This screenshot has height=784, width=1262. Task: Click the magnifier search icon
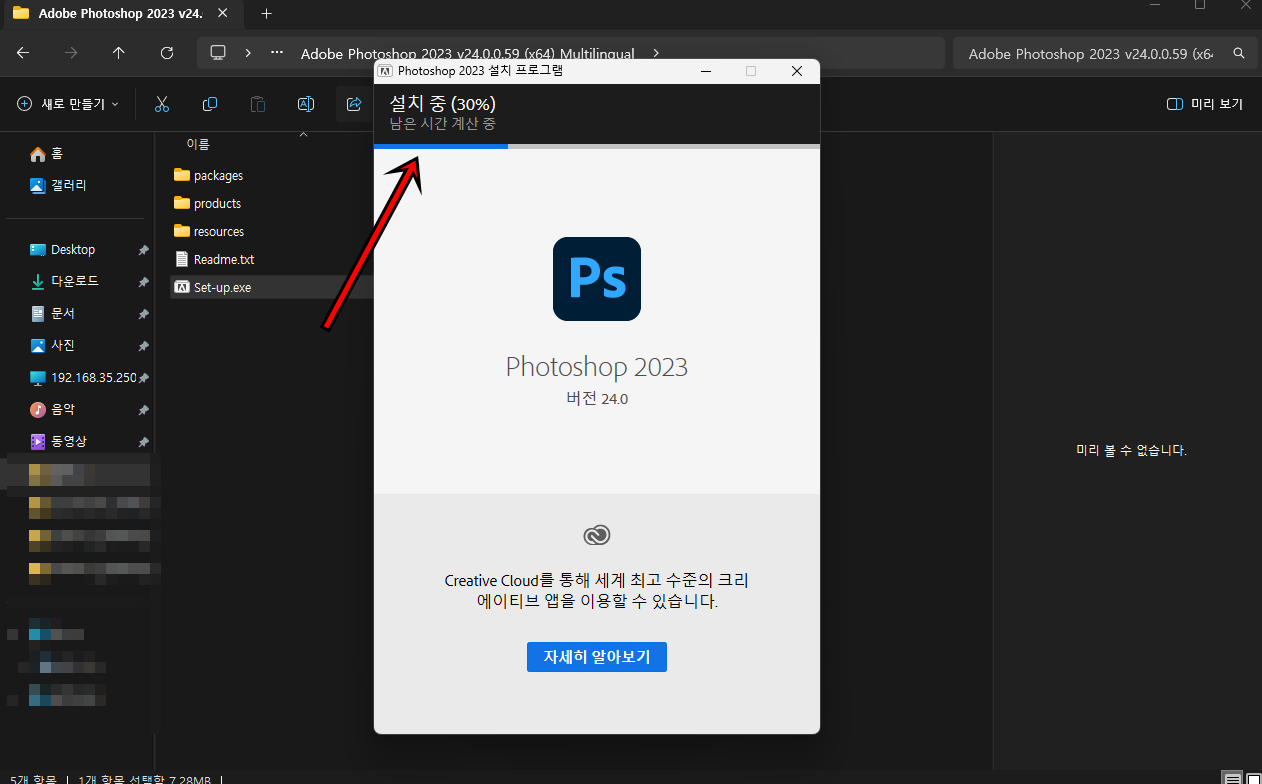click(1239, 54)
